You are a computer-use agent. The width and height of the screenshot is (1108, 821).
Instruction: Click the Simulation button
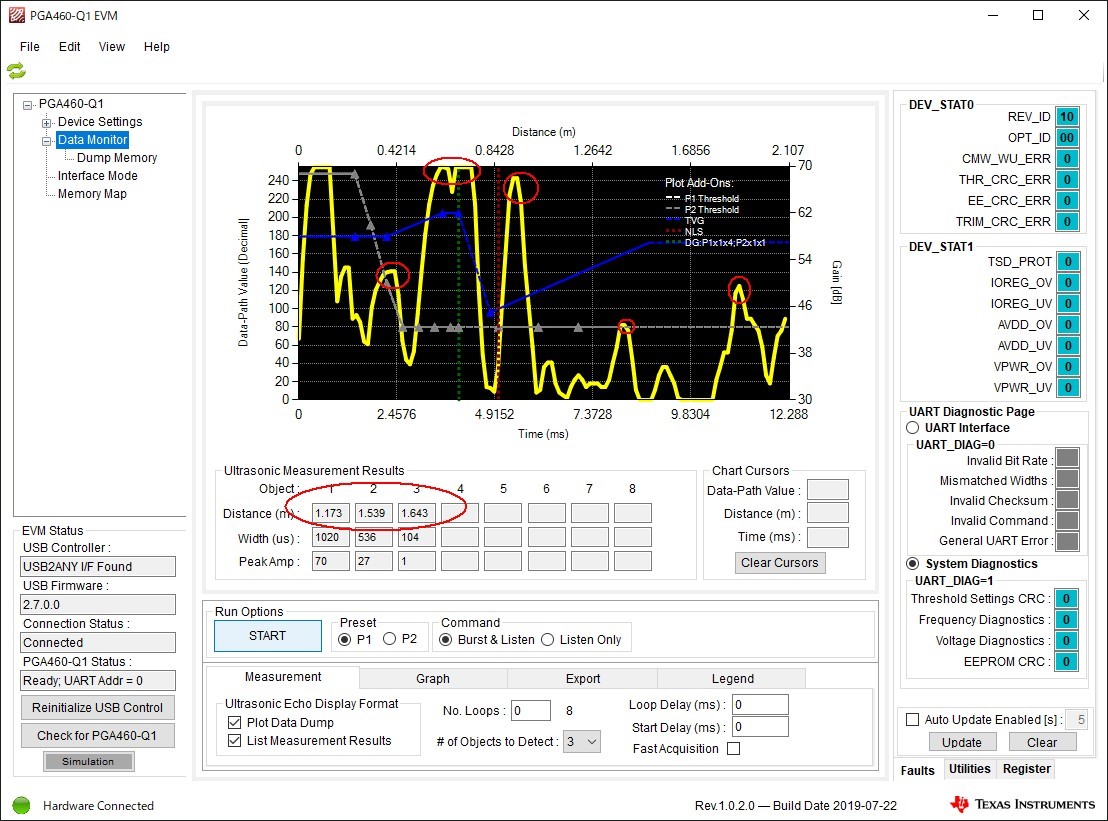pos(88,762)
